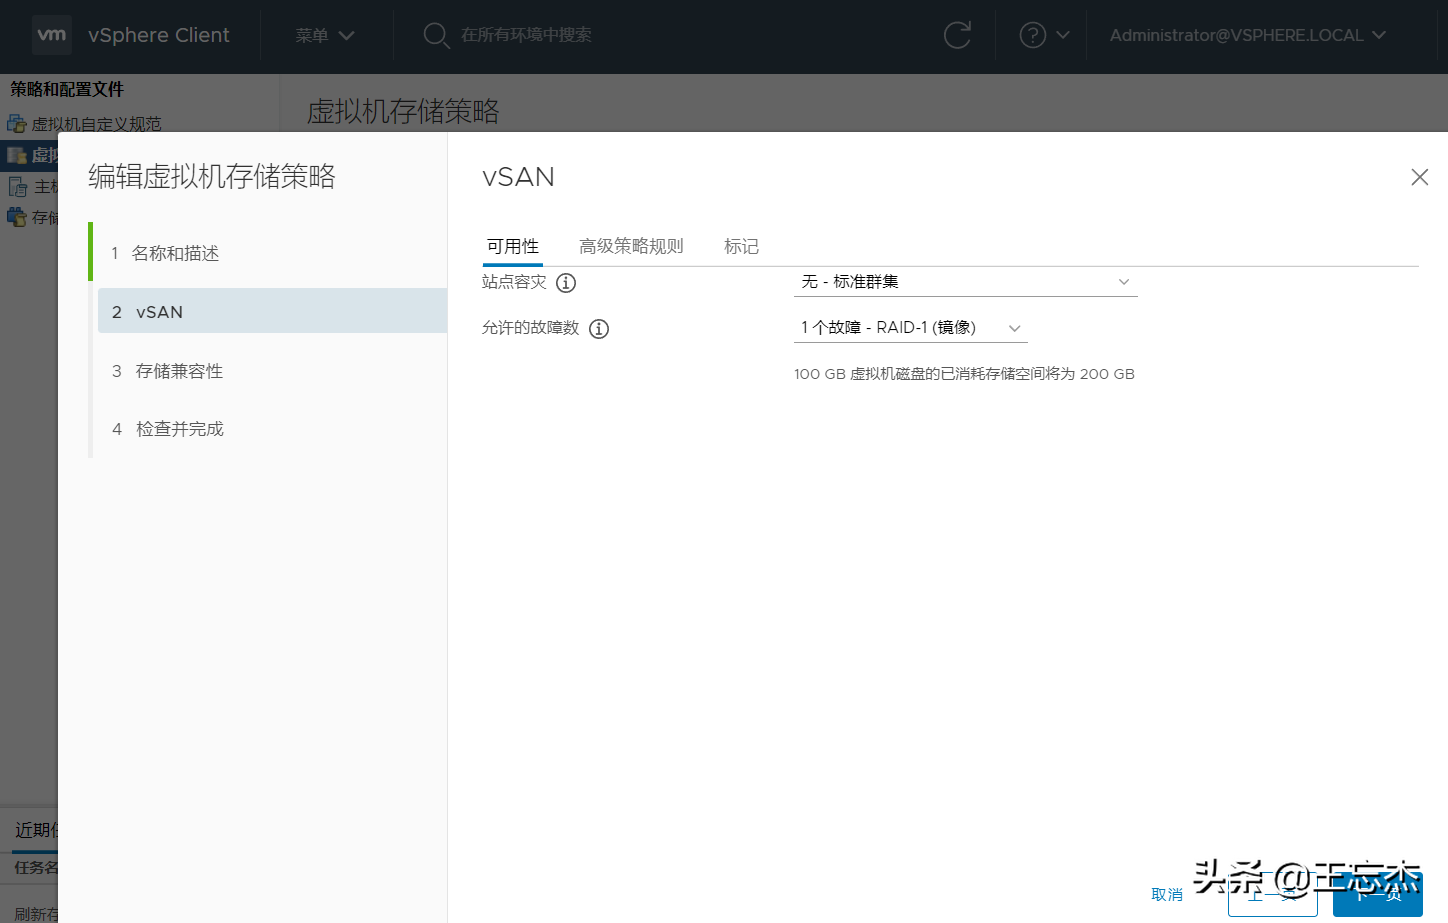Click the vSphere Client title link
This screenshot has height=923, width=1448.
tap(159, 35)
